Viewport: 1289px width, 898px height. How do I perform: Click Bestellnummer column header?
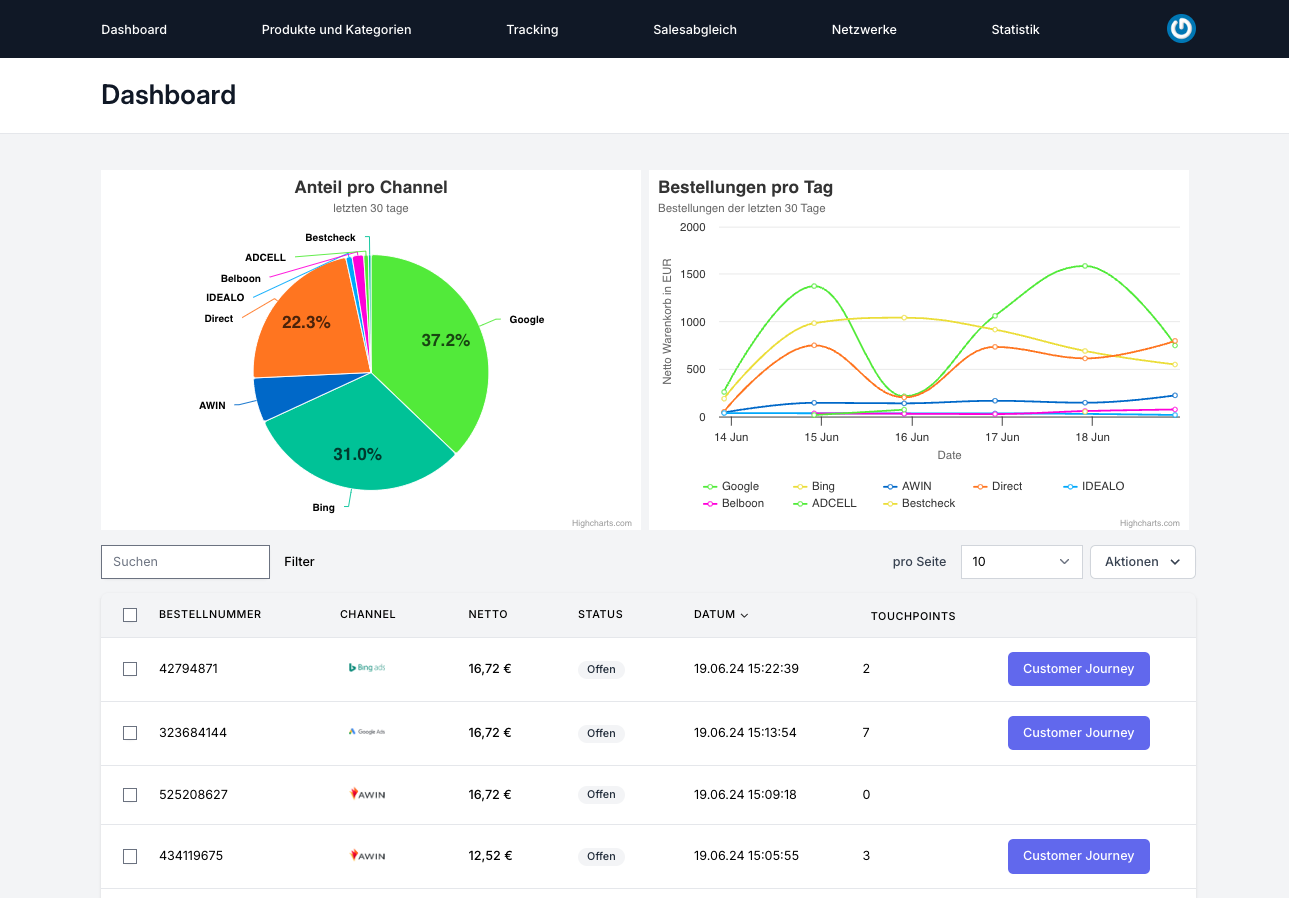point(210,615)
